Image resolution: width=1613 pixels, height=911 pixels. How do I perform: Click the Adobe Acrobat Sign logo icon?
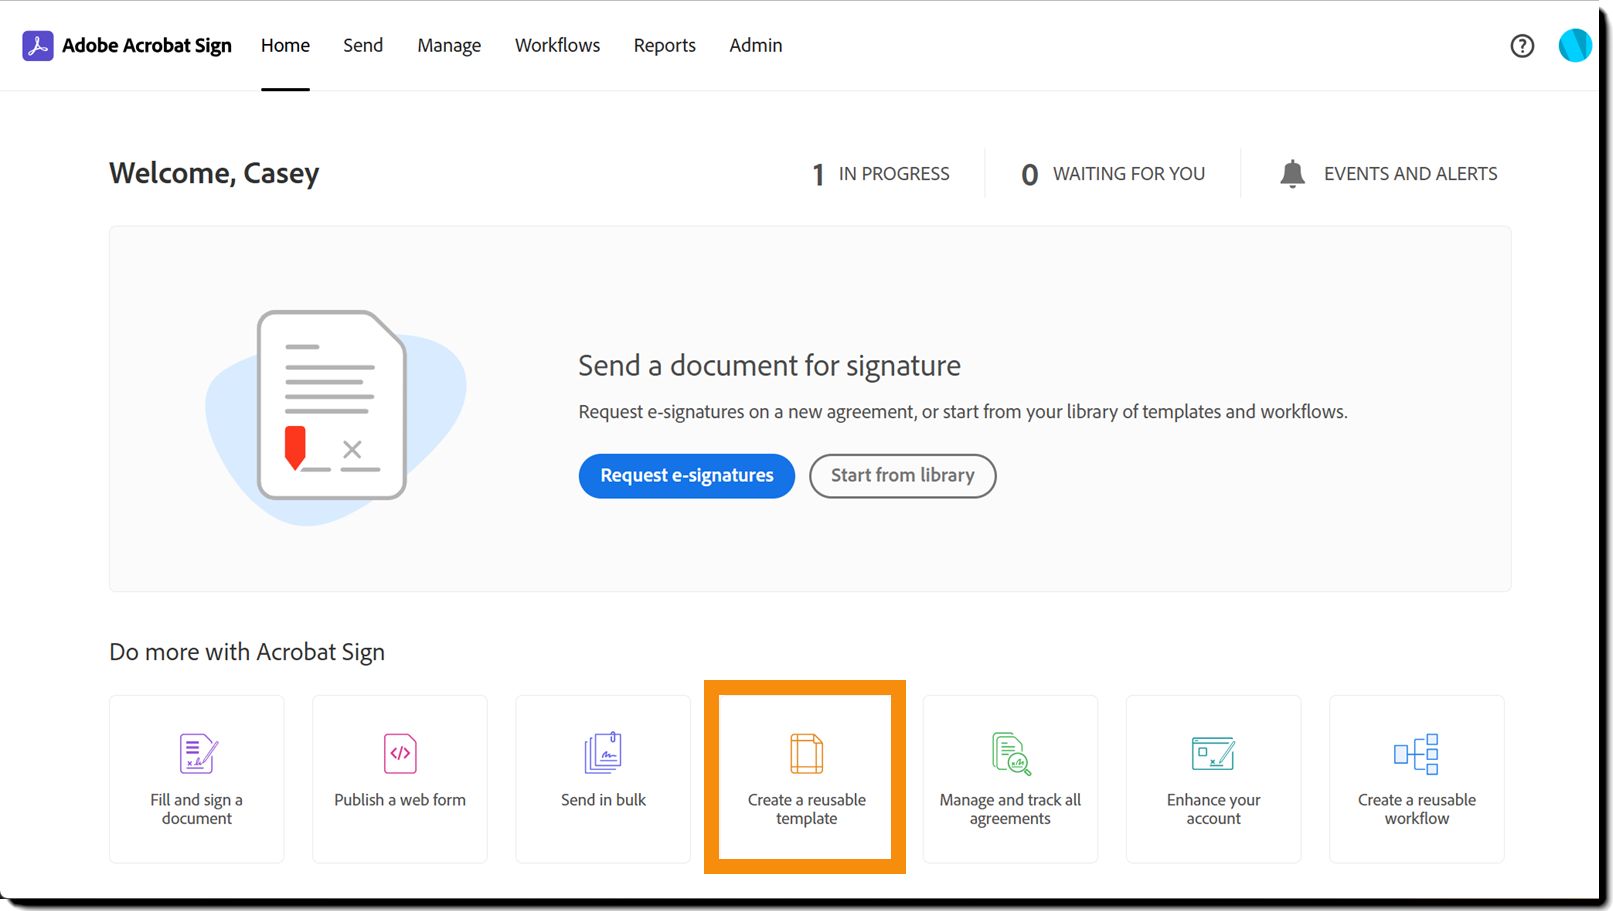pos(38,46)
